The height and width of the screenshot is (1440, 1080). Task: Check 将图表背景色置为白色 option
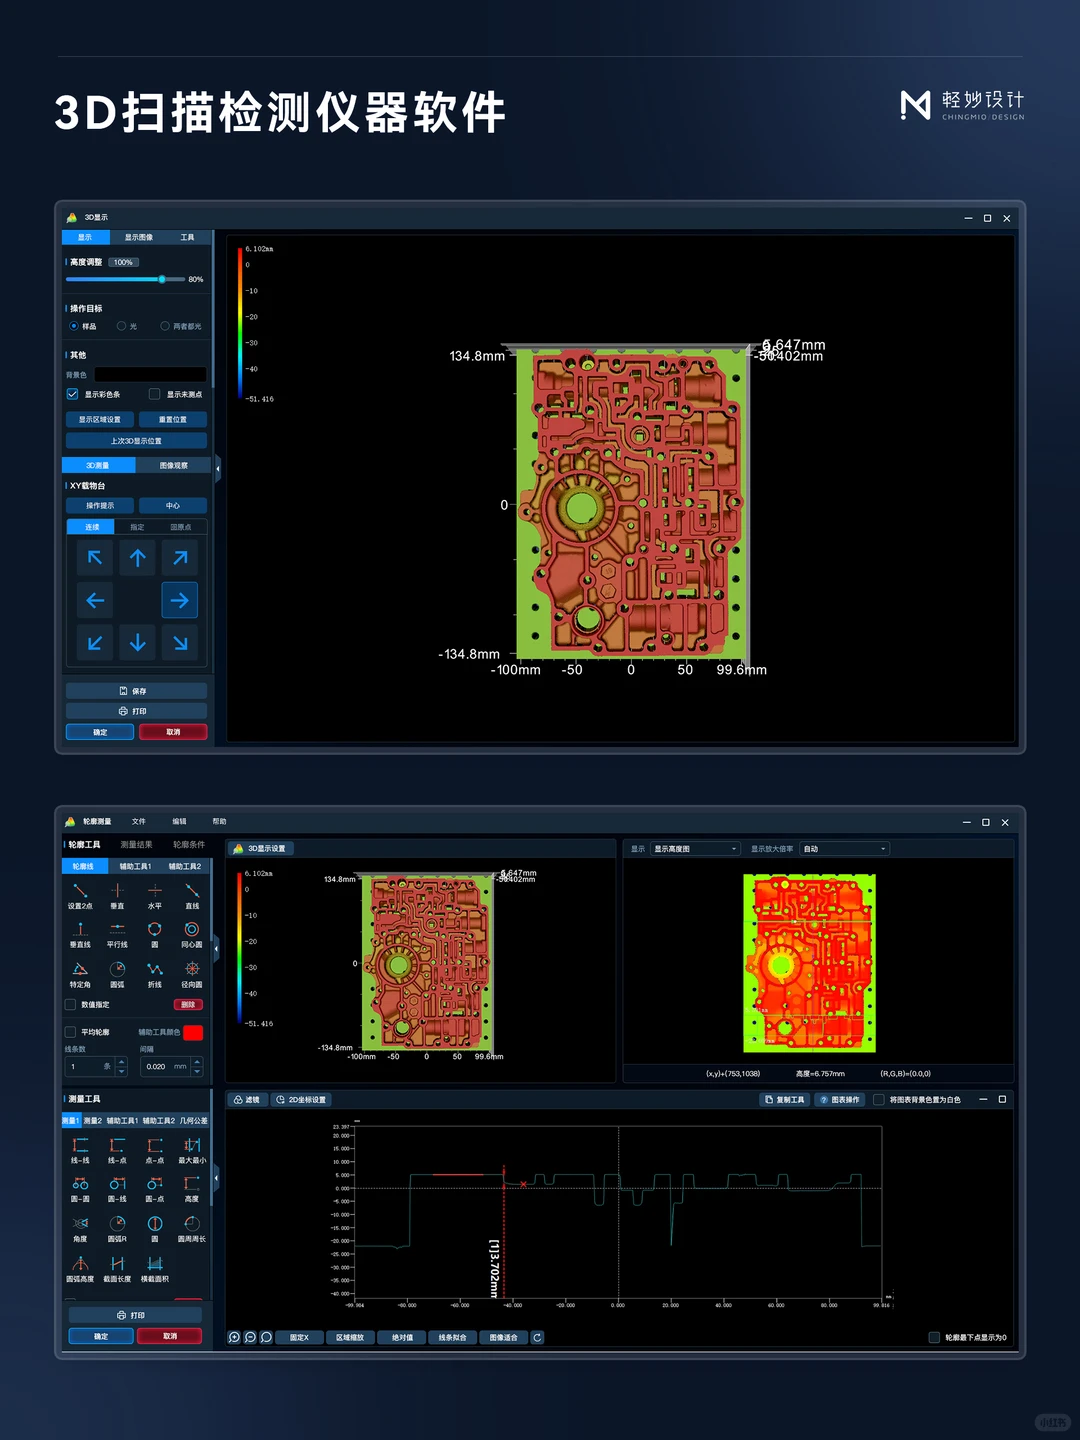(x=879, y=1099)
